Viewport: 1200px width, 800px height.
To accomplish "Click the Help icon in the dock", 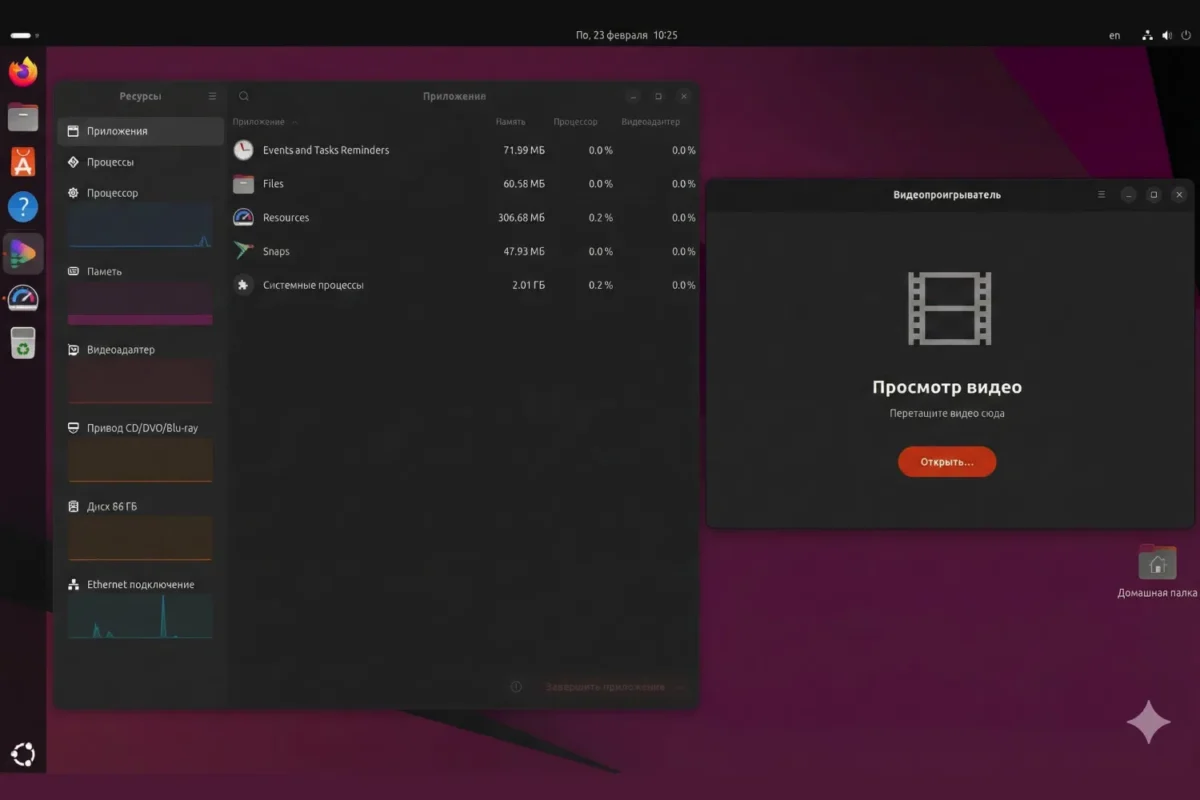I will click(x=22, y=207).
